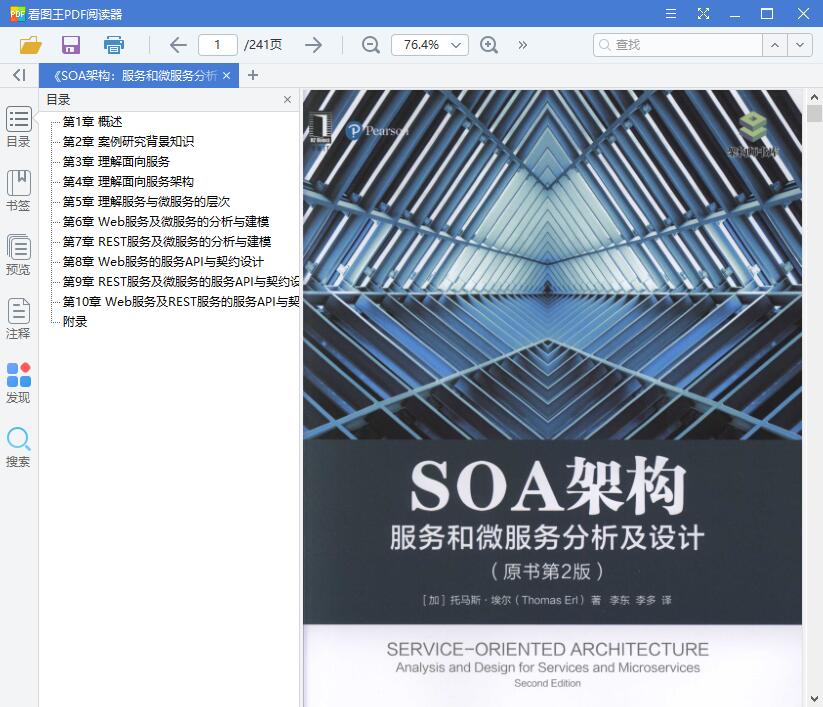Jump to 第1章 概述
Viewport: 823px width, 707px height.
coord(92,122)
